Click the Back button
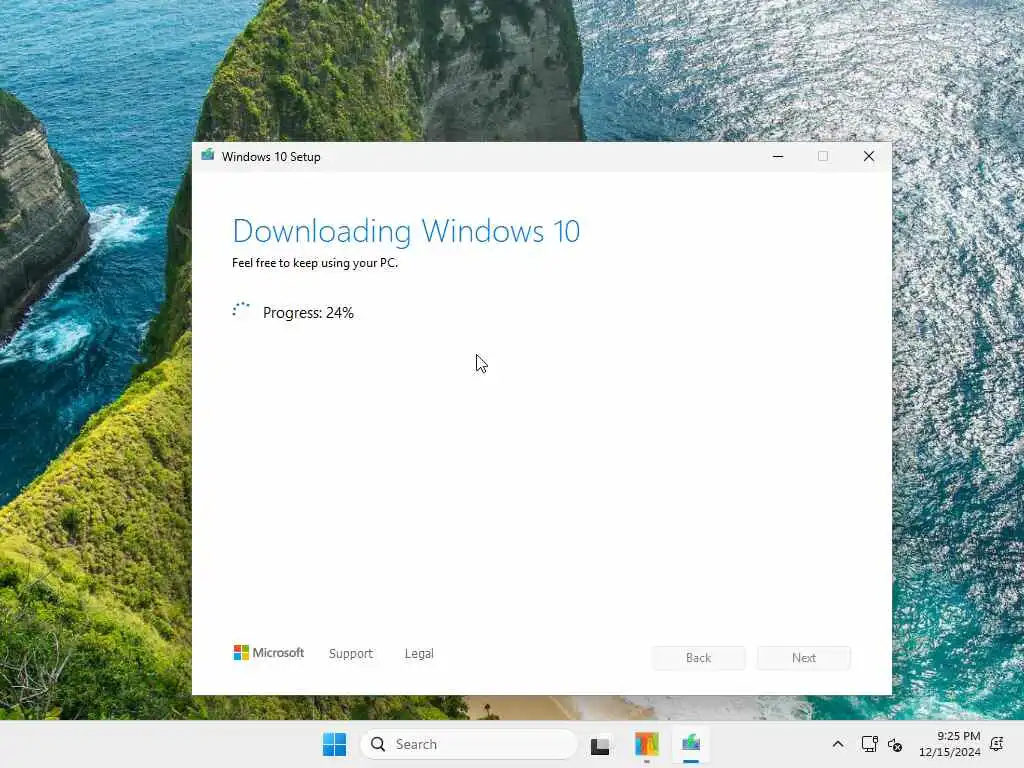 pyautogui.click(x=698, y=658)
